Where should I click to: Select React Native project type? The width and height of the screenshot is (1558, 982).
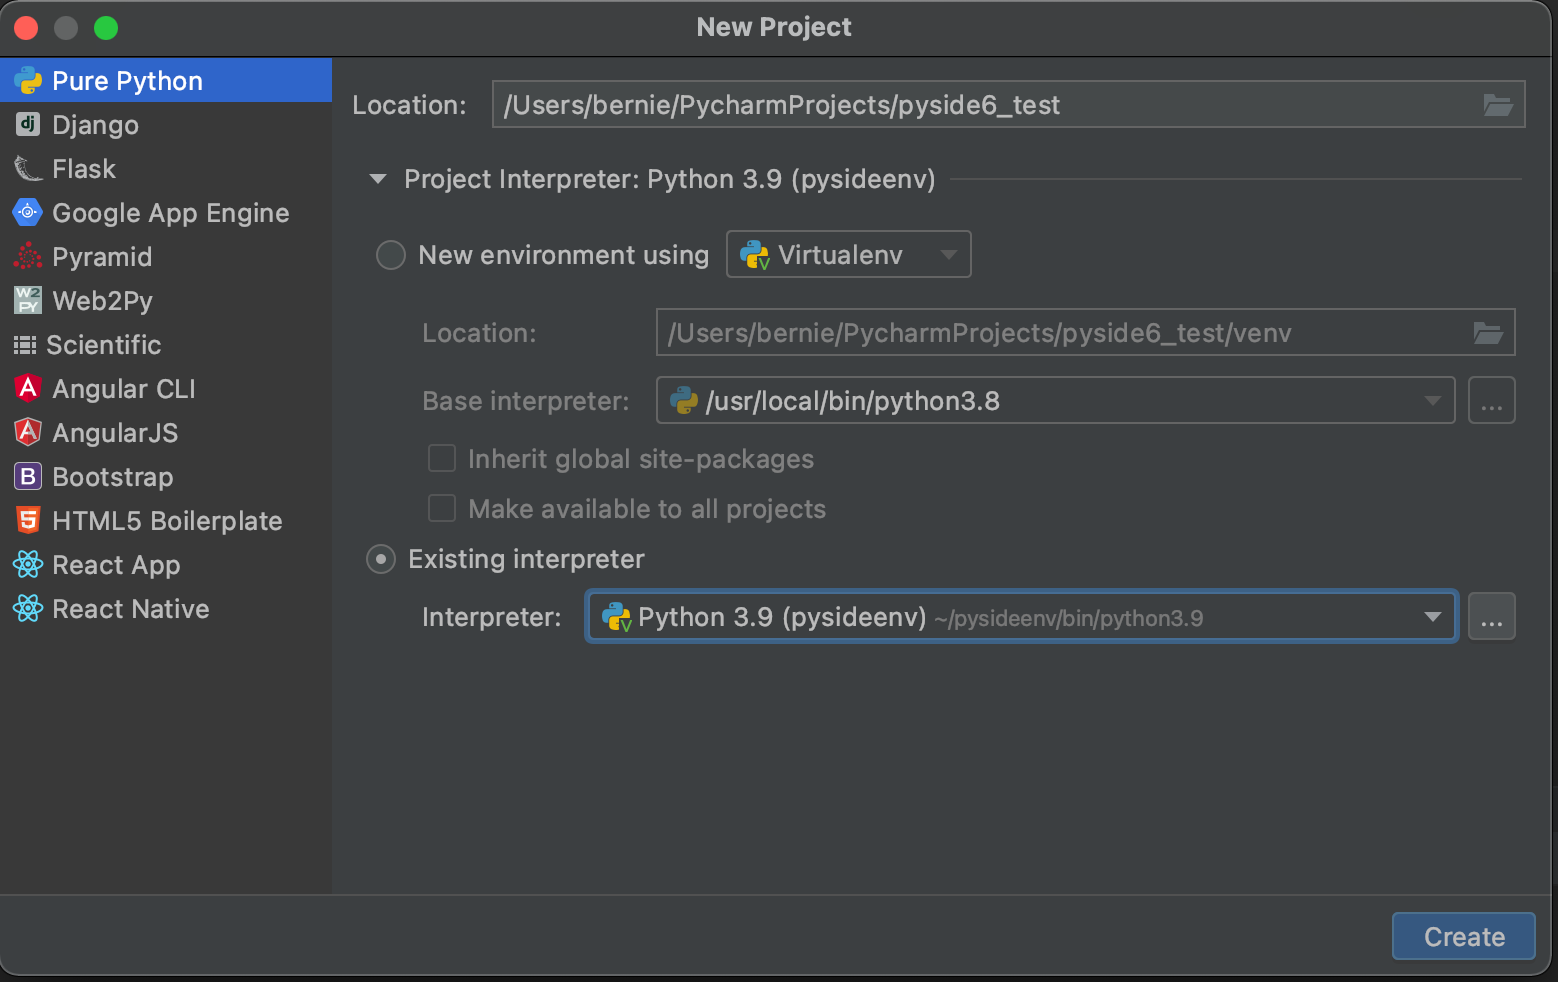[x=130, y=609]
